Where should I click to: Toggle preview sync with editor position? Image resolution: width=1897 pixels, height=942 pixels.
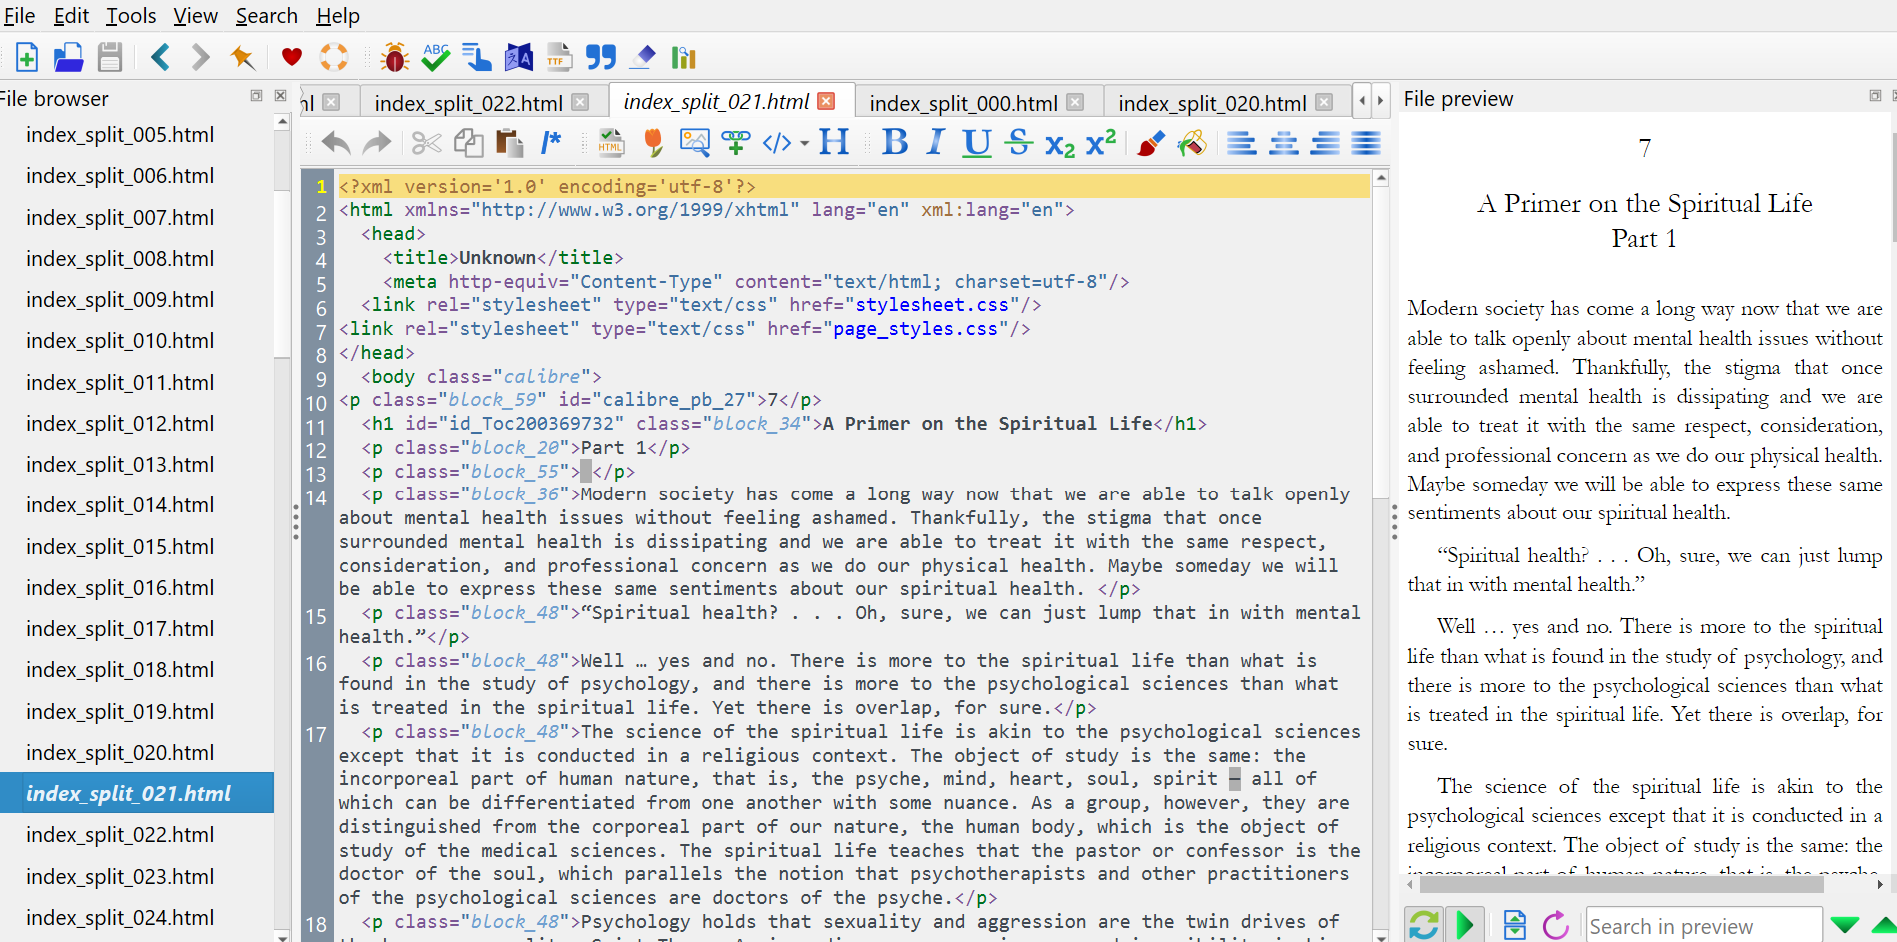(1515, 925)
